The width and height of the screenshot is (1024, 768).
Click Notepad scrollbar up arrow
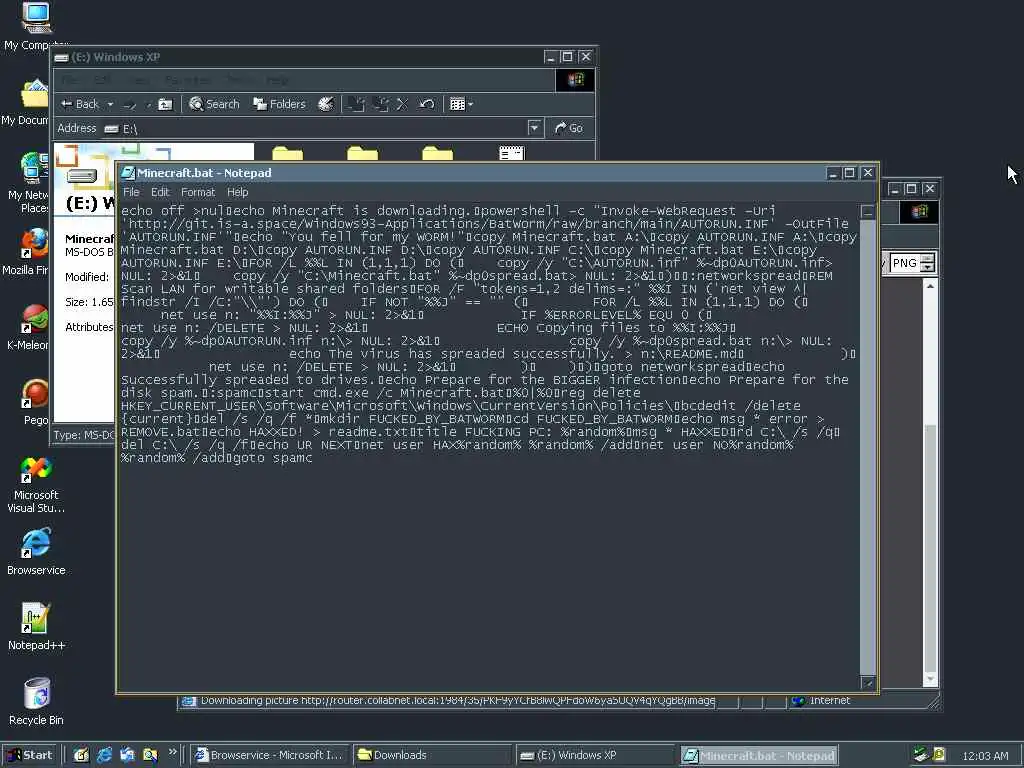pyautogui.click(x=867, y=212)
